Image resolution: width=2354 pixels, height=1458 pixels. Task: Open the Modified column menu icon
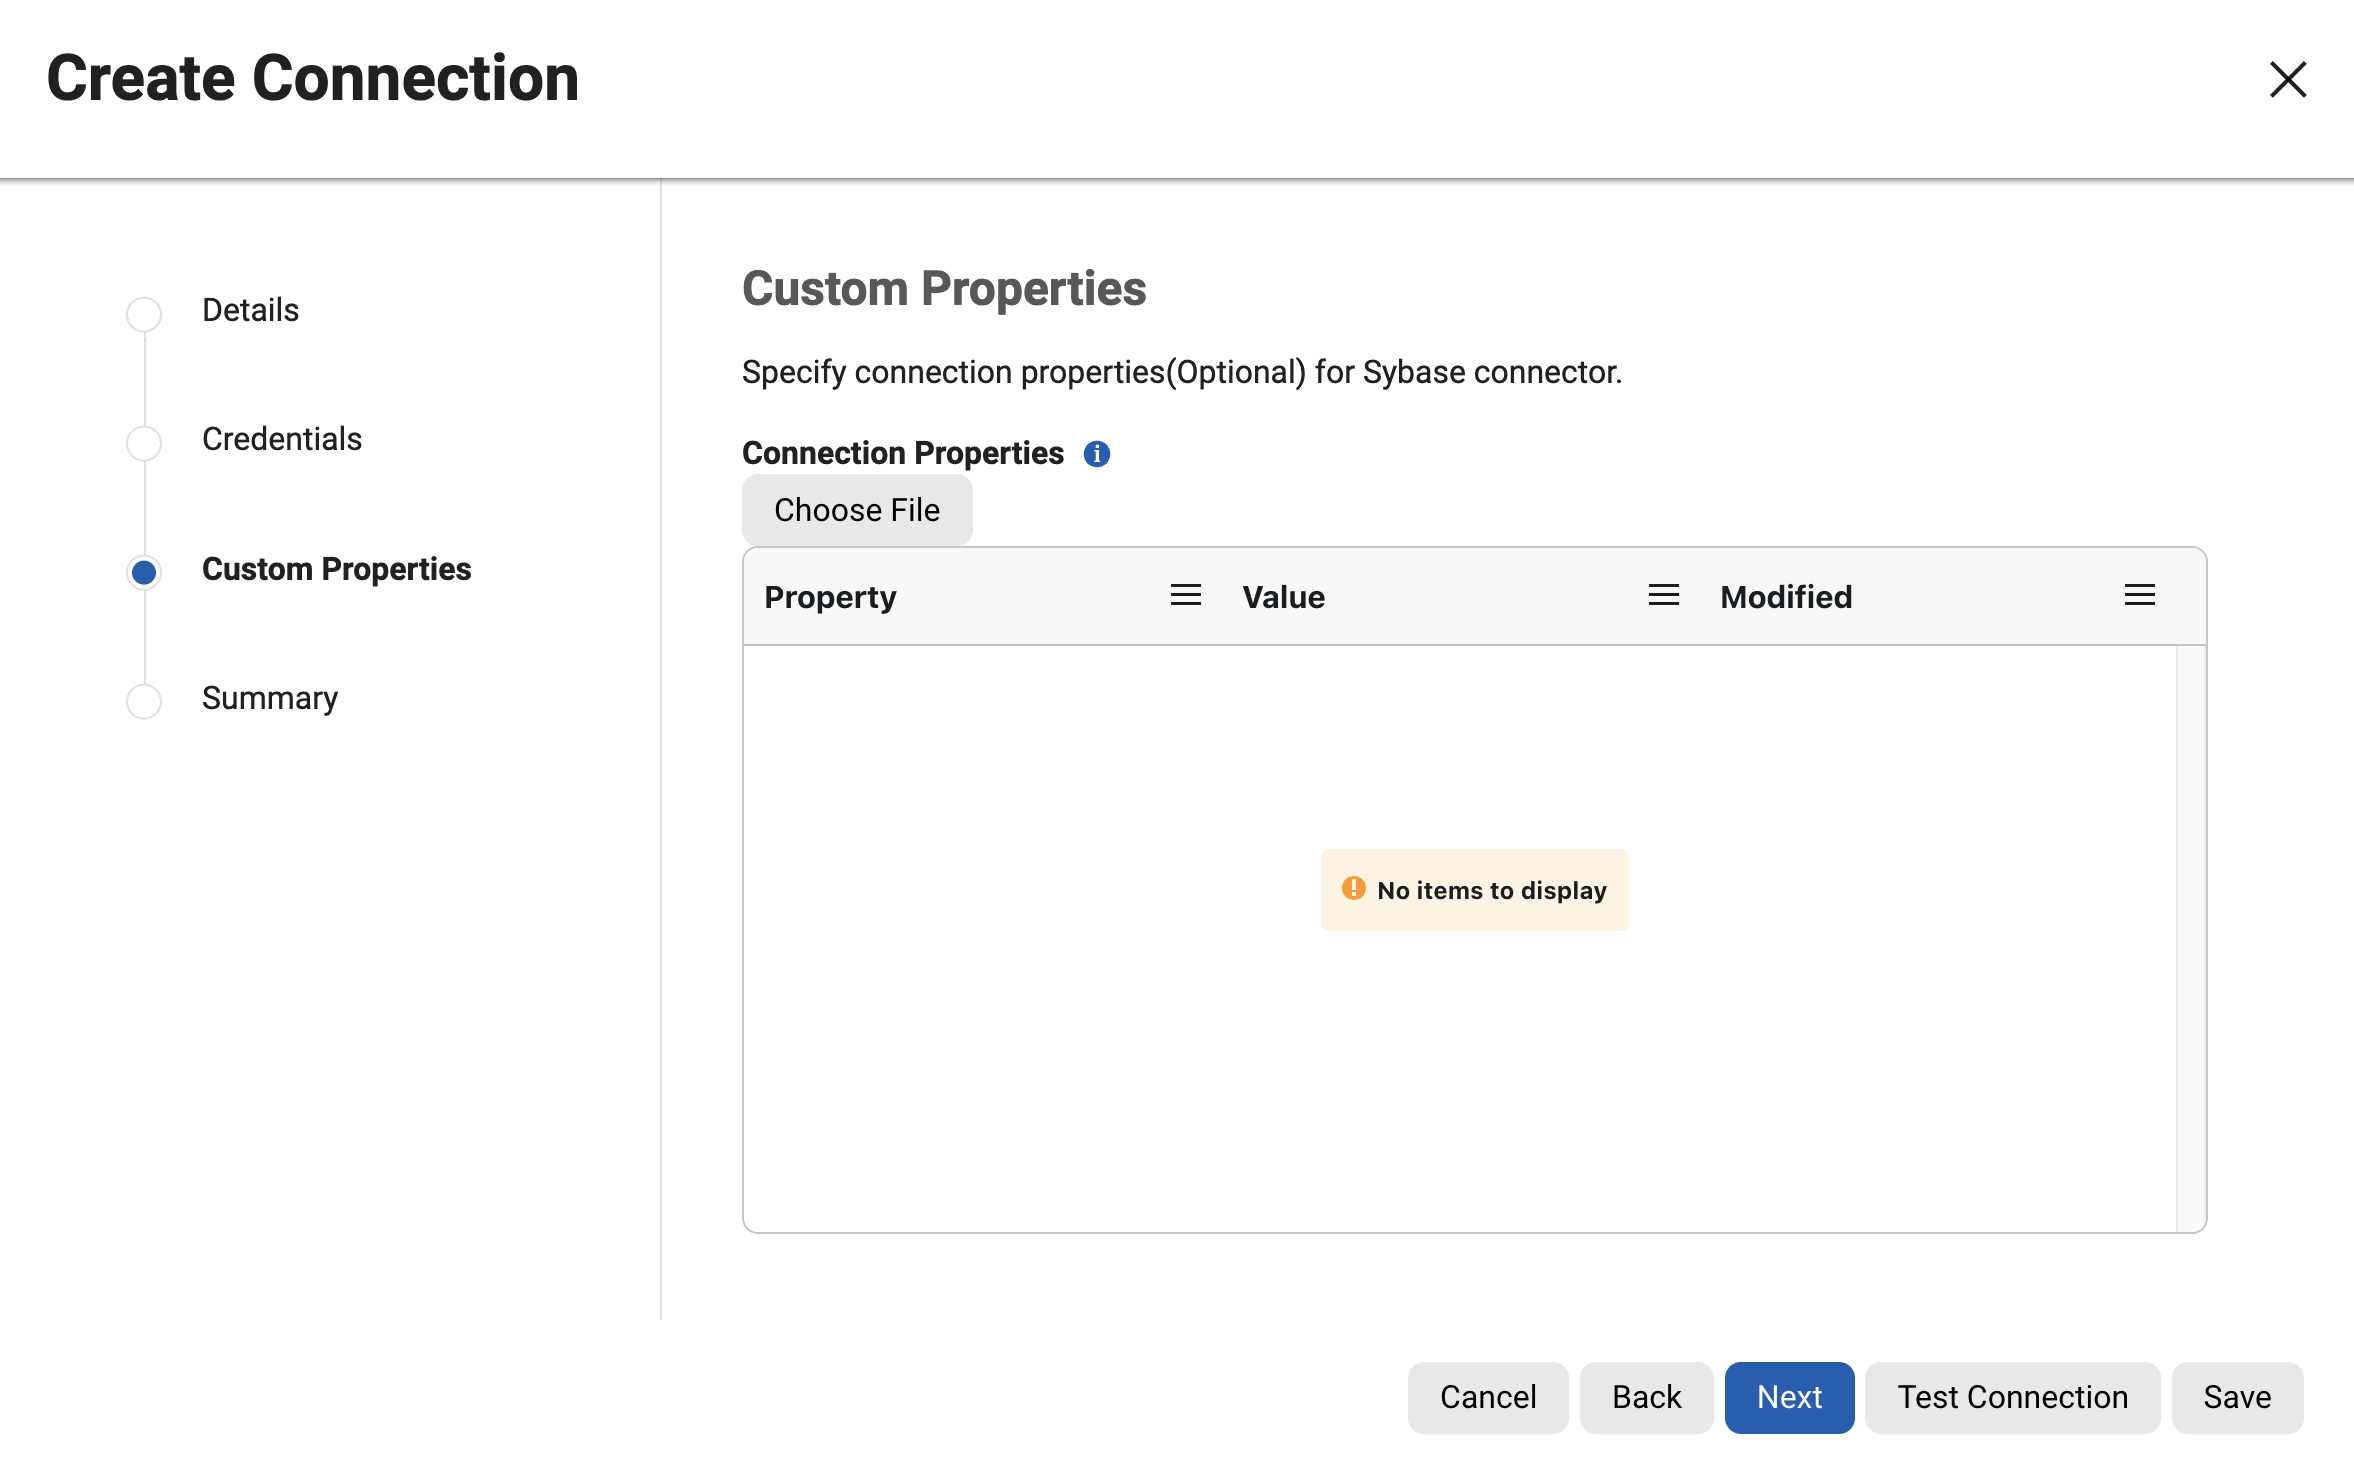[2139, 596]
